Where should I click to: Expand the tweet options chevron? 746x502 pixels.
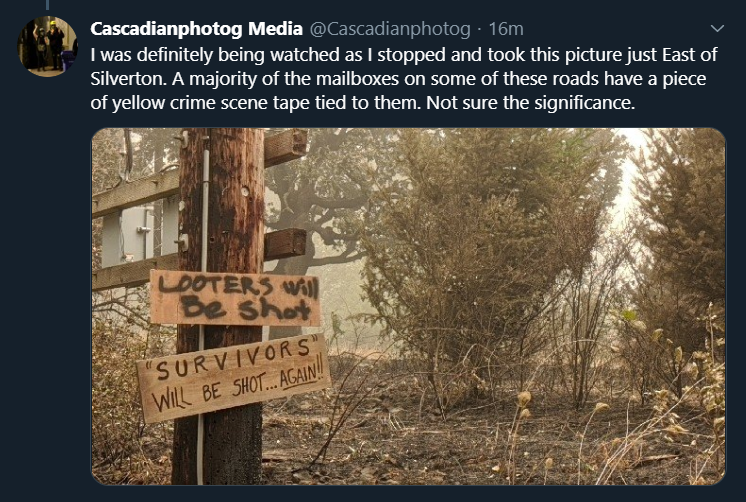coord(717,29)
